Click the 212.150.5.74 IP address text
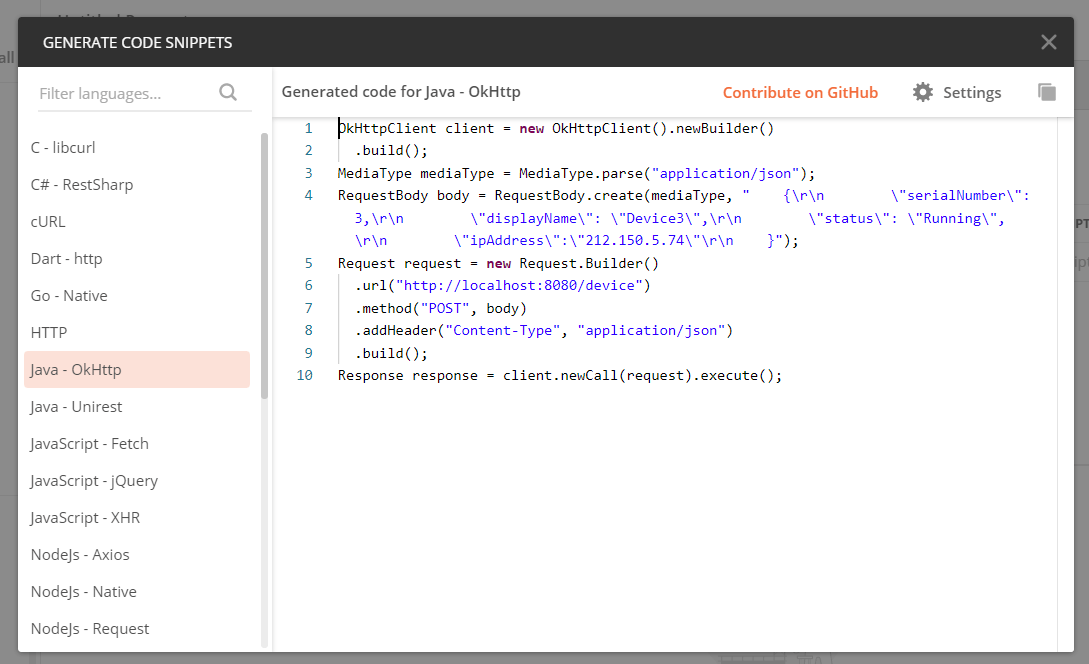The image size is (1089, 664). click(x=635, y=241)
